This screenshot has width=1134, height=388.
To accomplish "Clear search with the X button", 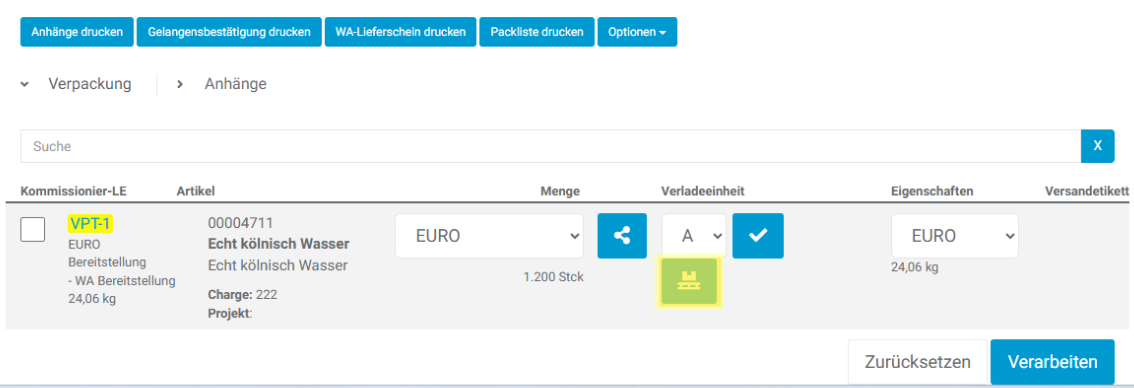I will 1097,146.
